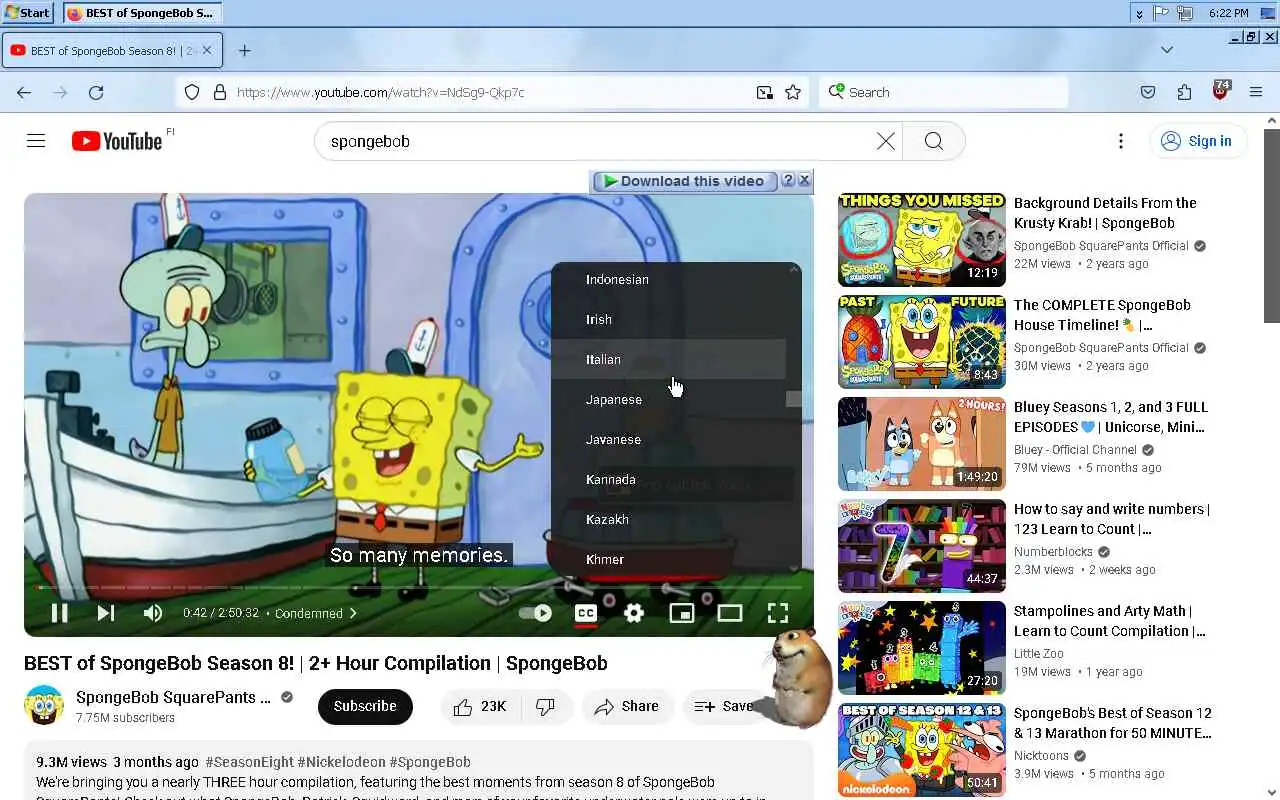The width and height of the screenshot is (1280, 800).
Task: Focus the browser Search field
Action: [943, 92]
